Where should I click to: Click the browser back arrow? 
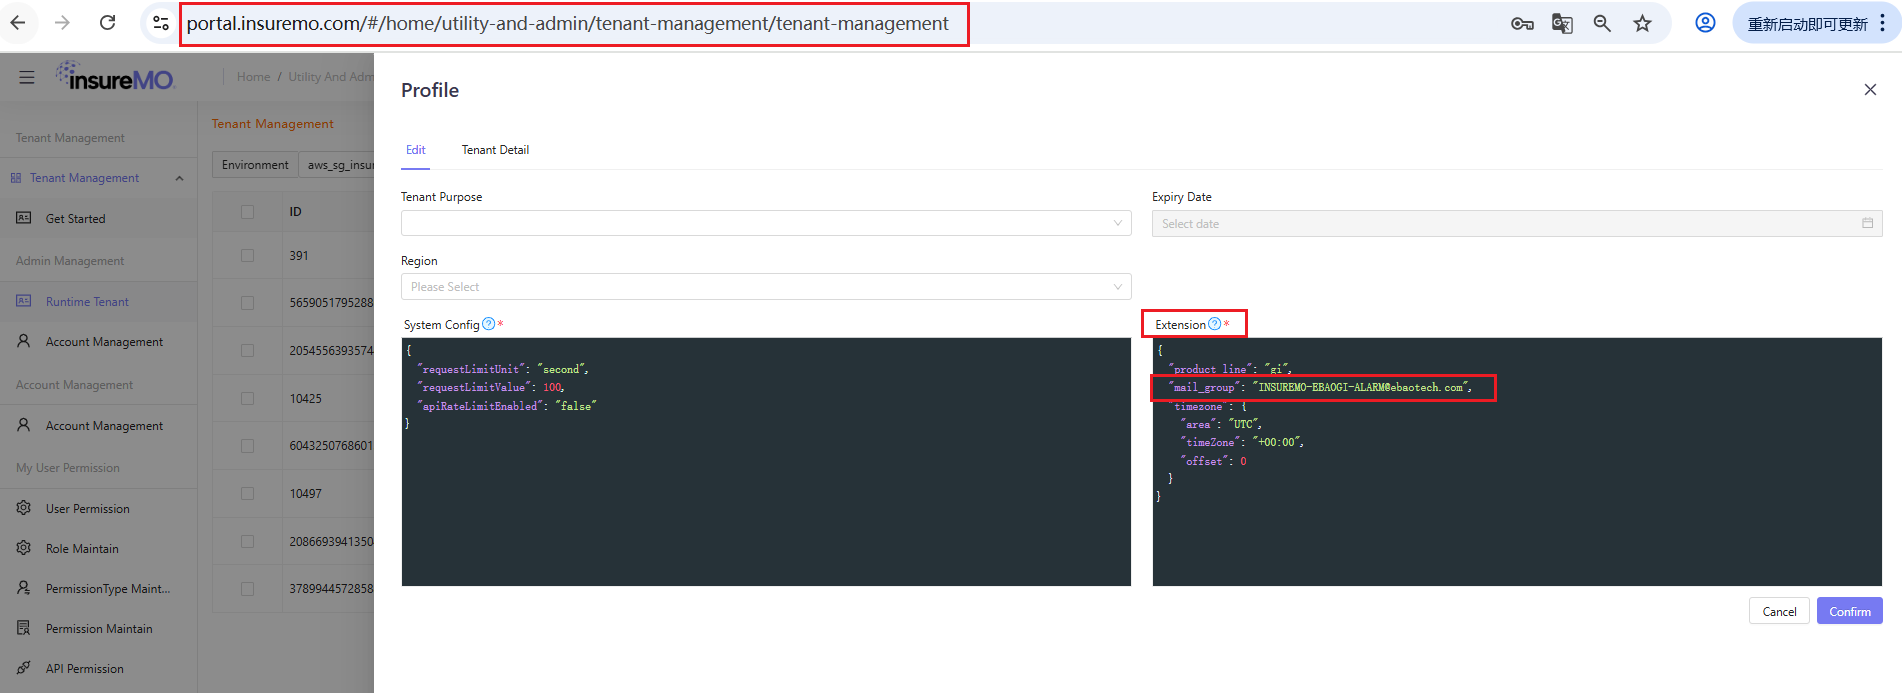coord(18,23)
